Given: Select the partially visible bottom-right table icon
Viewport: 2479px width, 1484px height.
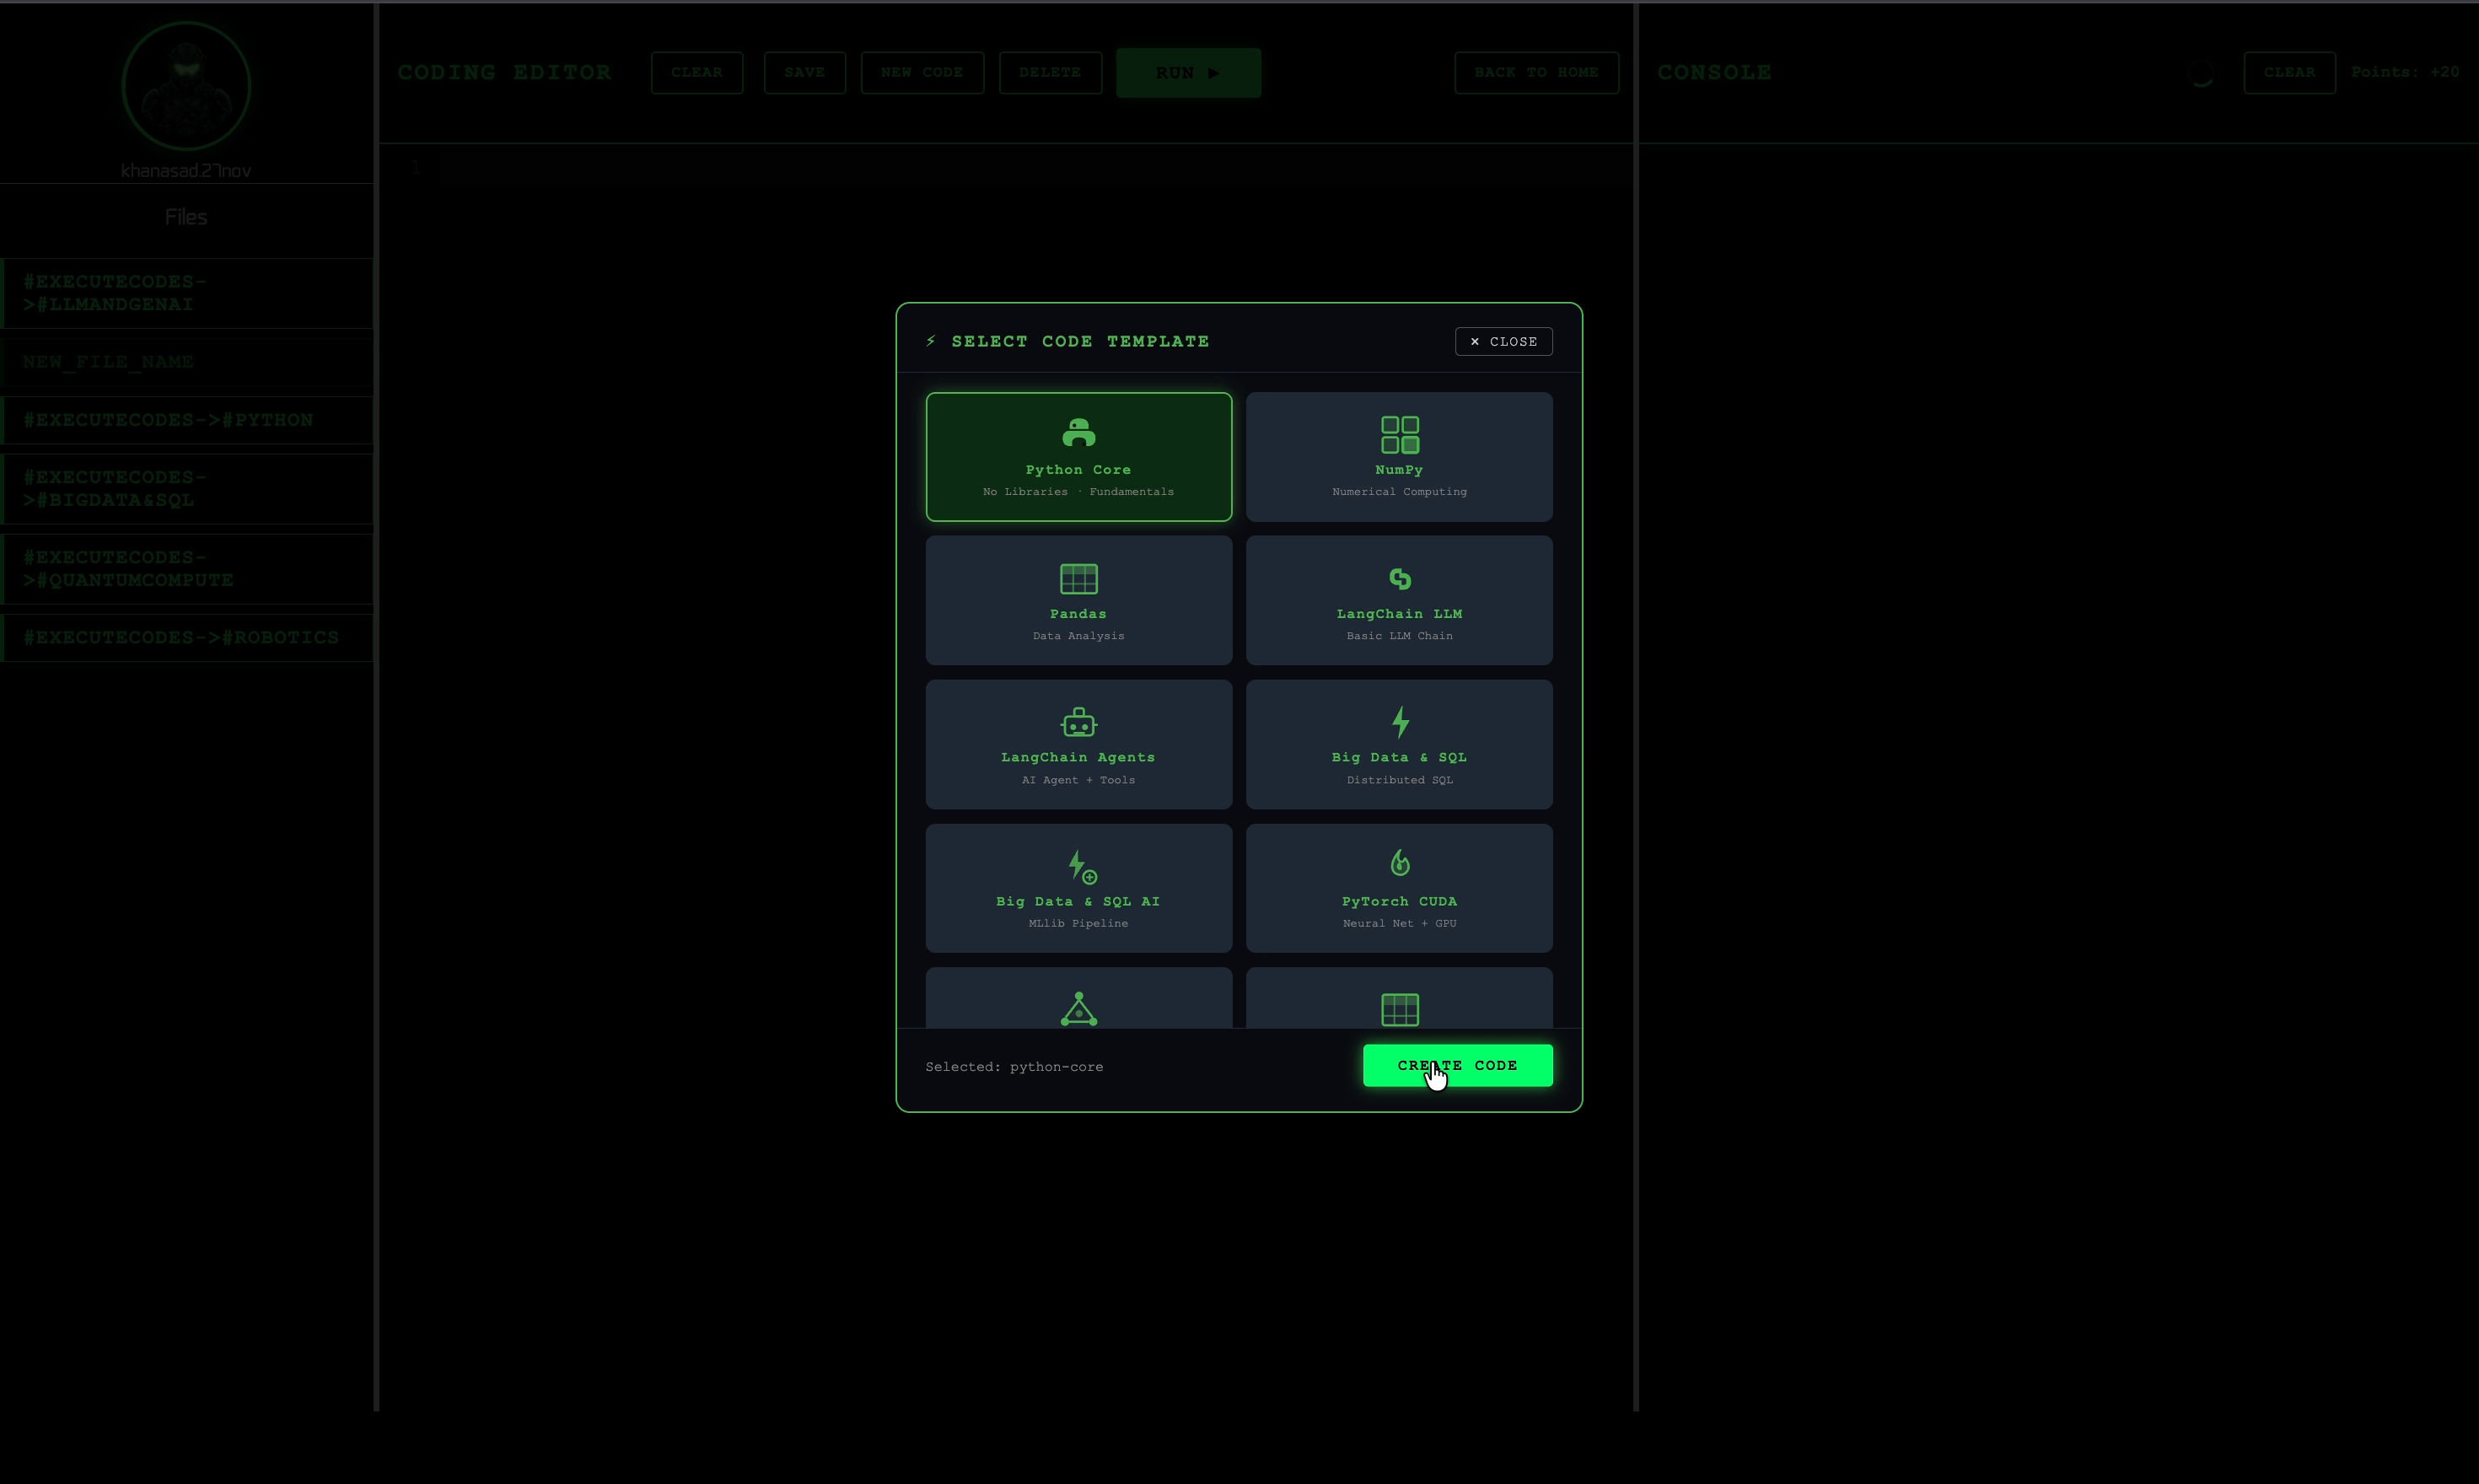Looking at the screenshot, I should (x=1399, y=1009).
